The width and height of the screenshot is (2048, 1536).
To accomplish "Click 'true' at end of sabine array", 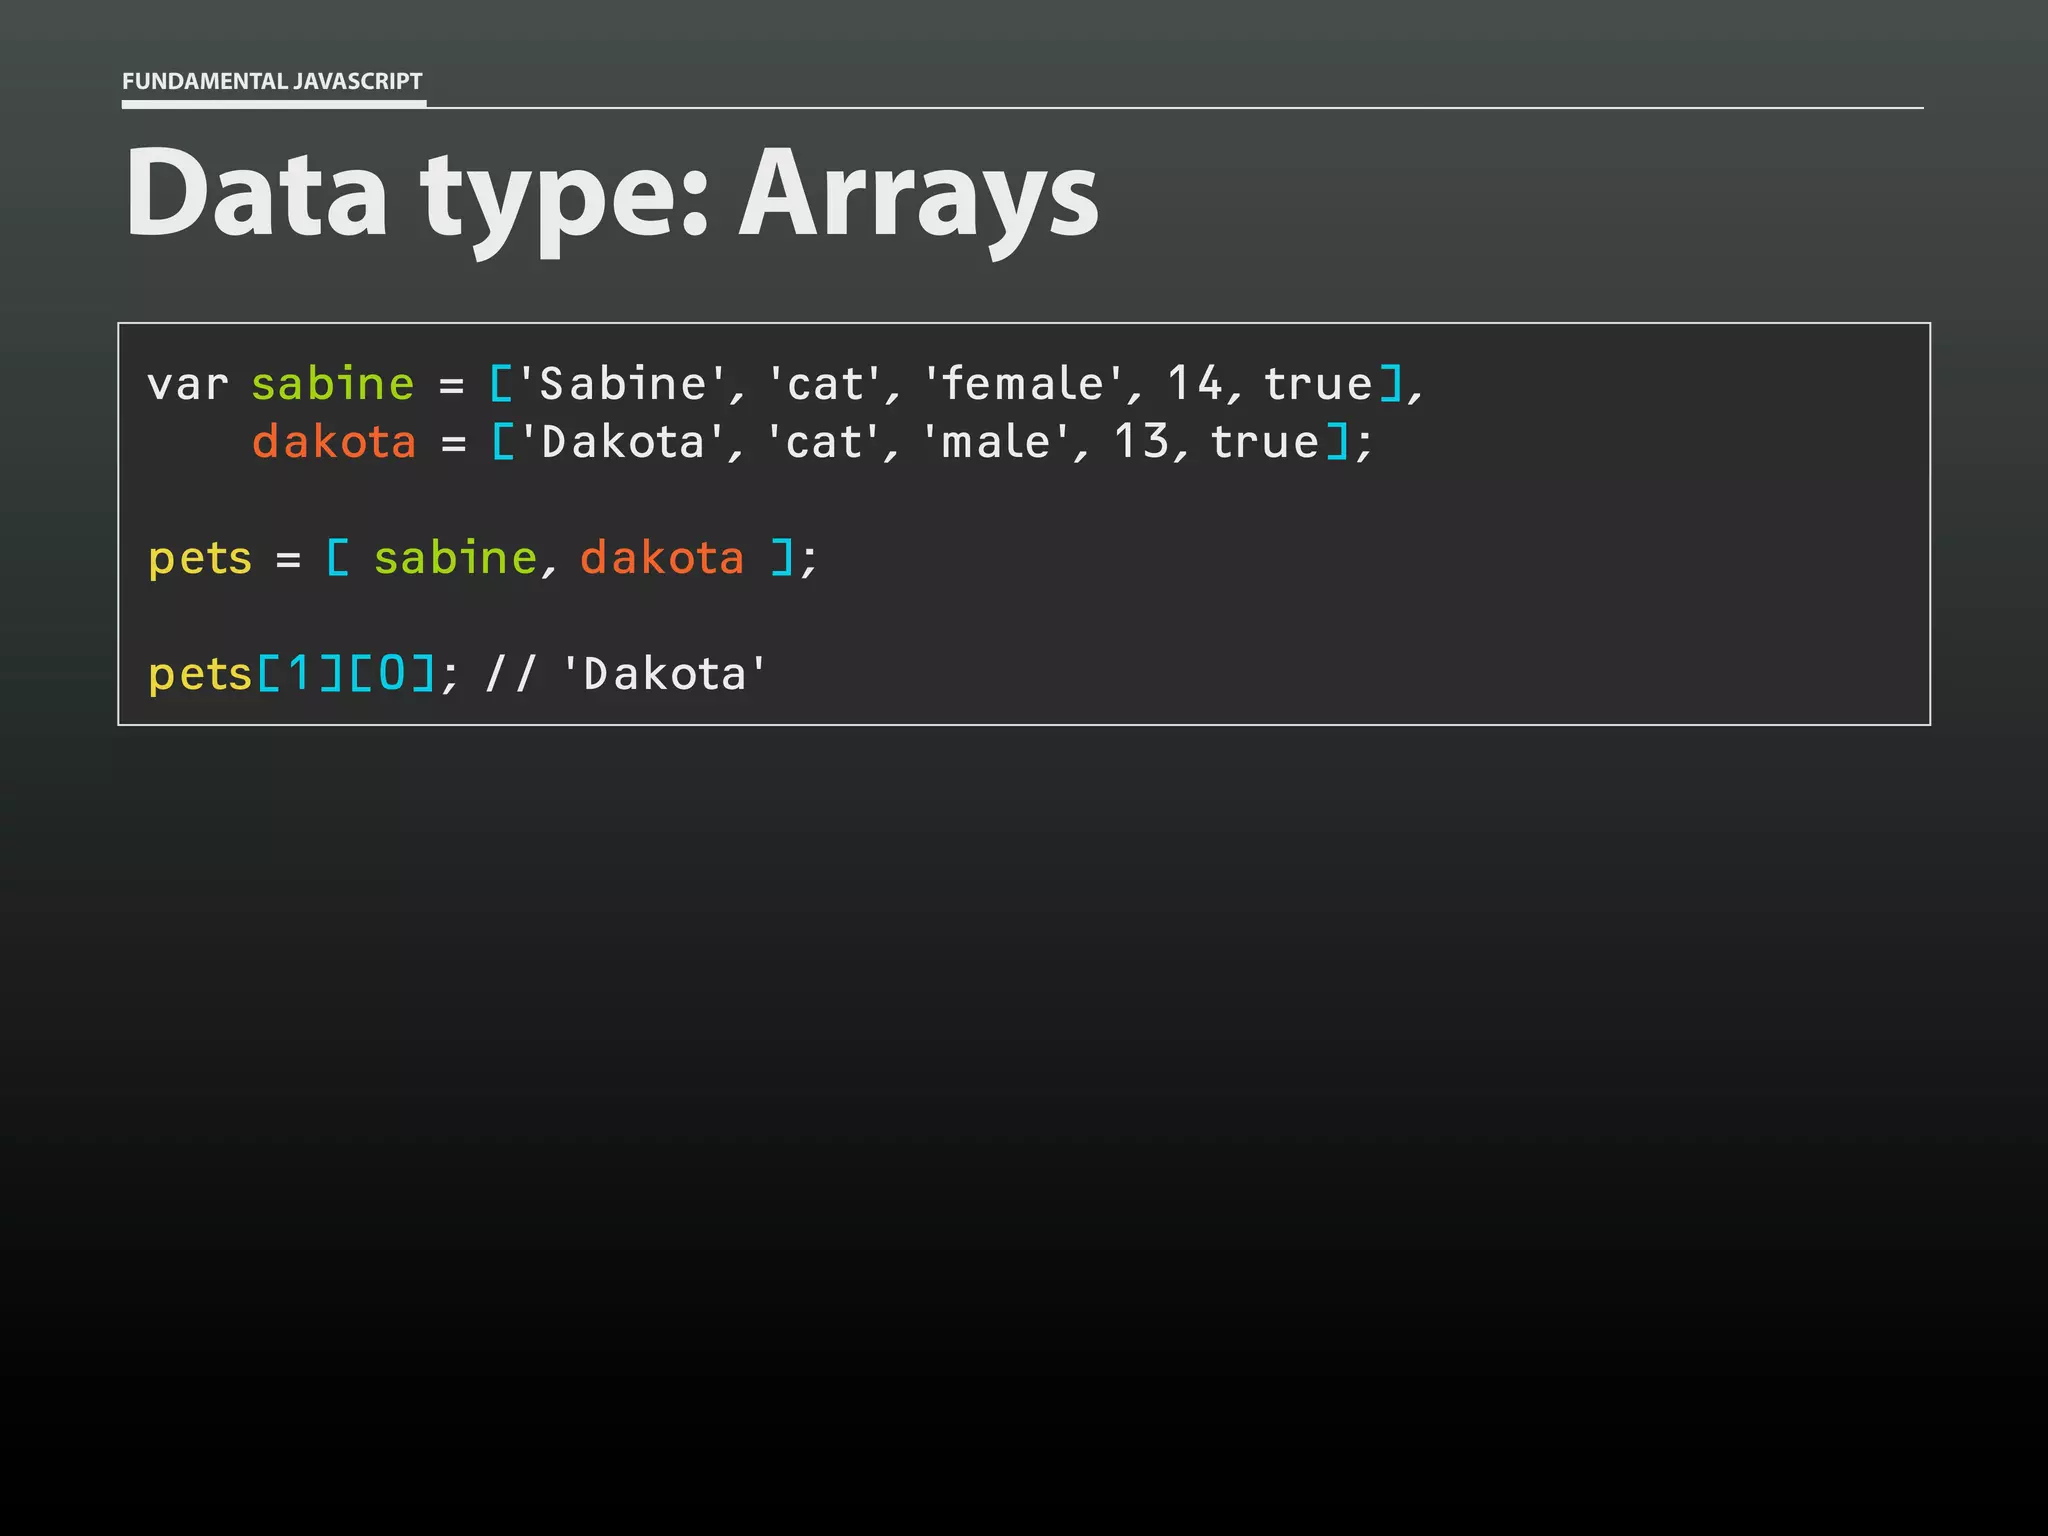I will click(x=1317, y=384).
